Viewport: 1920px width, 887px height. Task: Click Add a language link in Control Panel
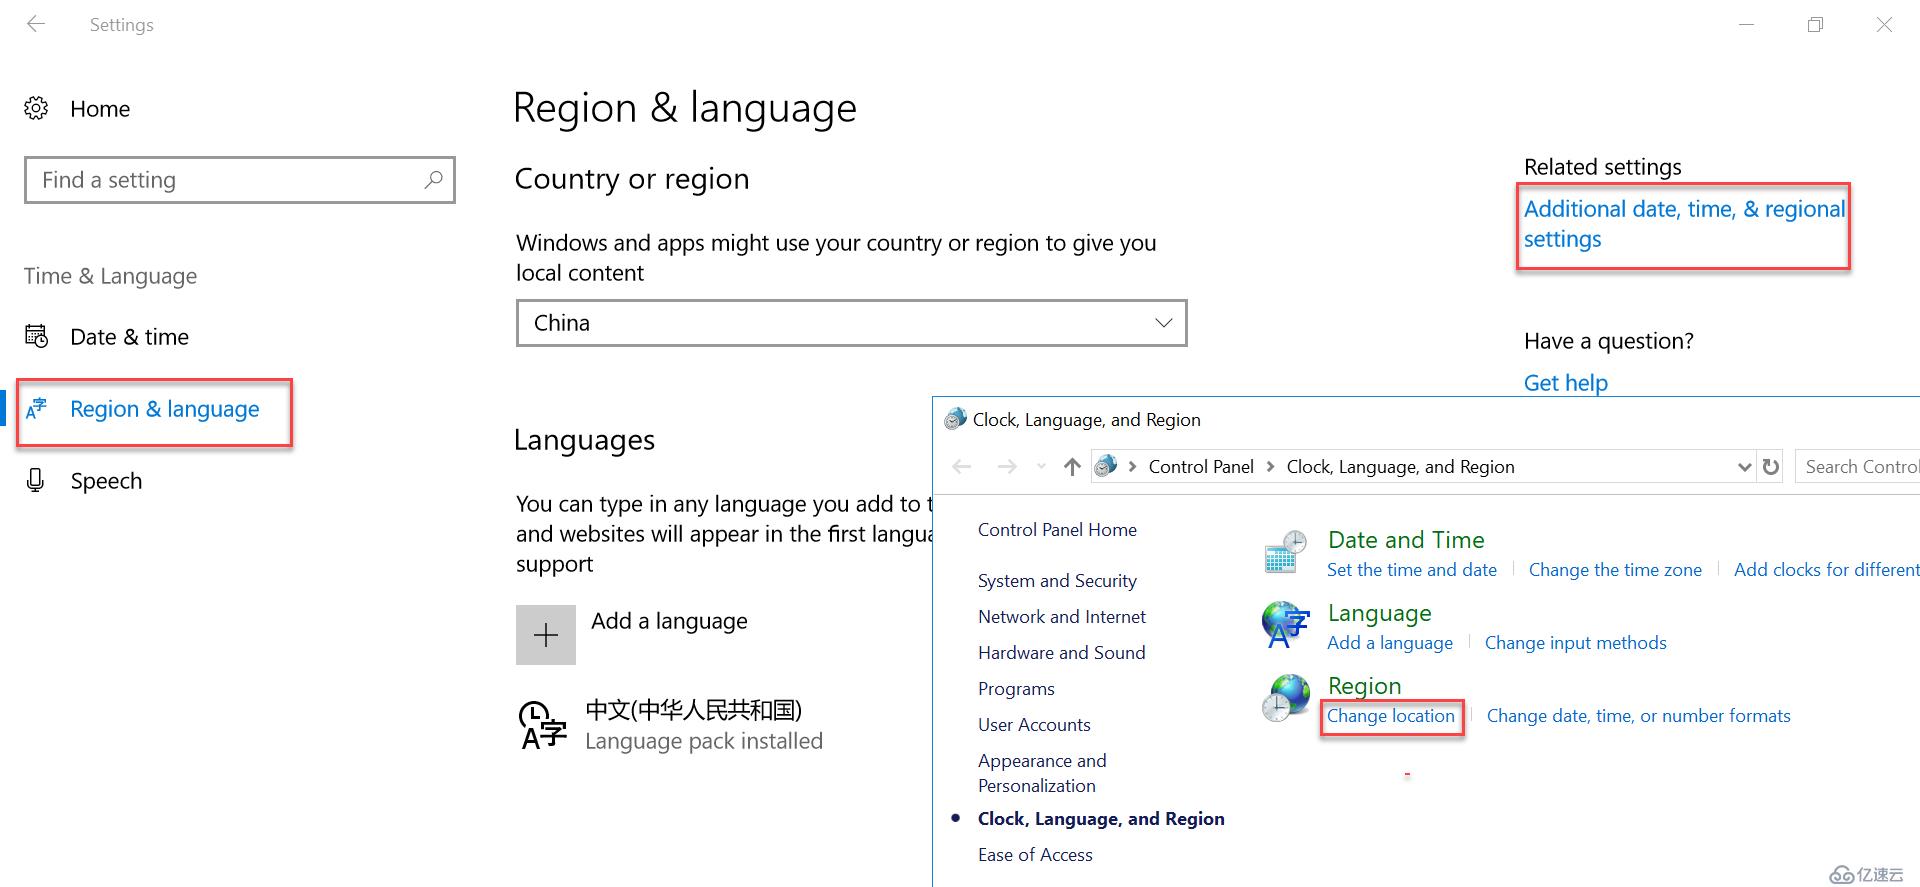click(1390, 643)
